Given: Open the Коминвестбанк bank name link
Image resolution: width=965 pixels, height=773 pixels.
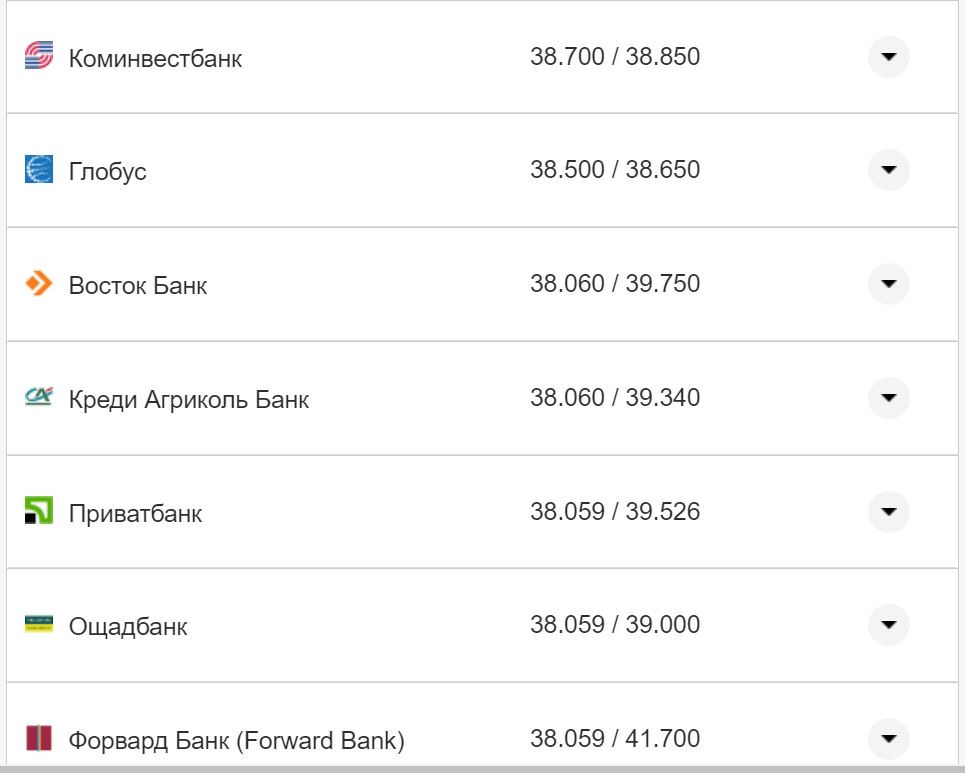Looking at the screenshot, I should click(155, 58).
